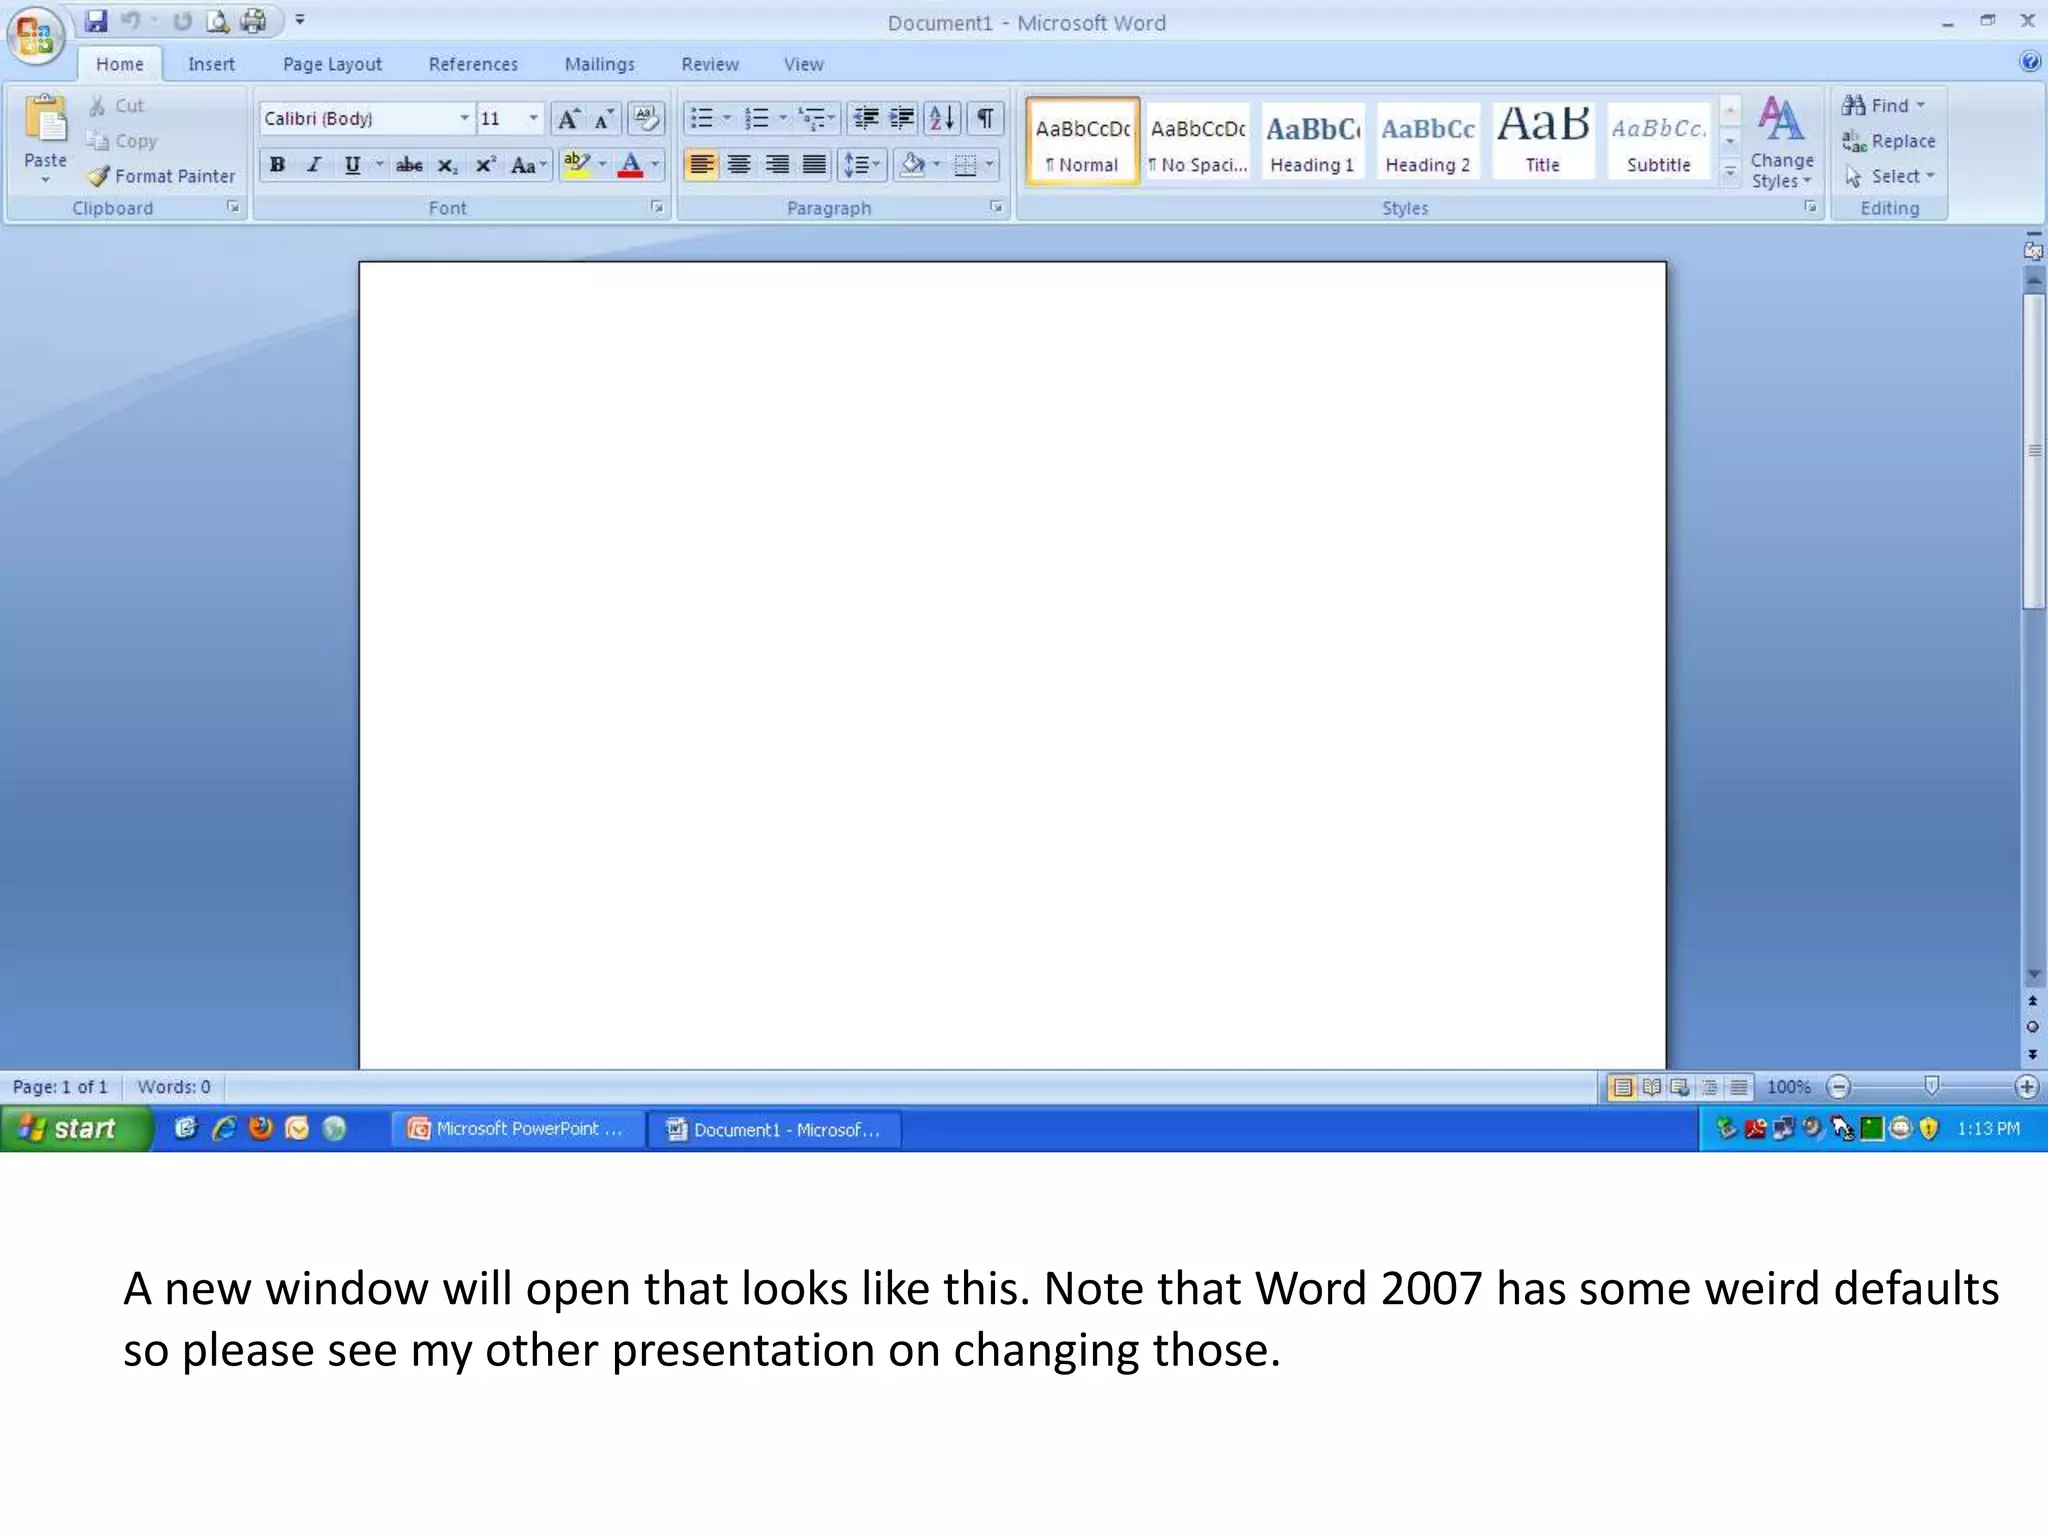Switch to Outline view
The height and width of the screenshot is (1536, 2048).
[x=1710, y=1087]
